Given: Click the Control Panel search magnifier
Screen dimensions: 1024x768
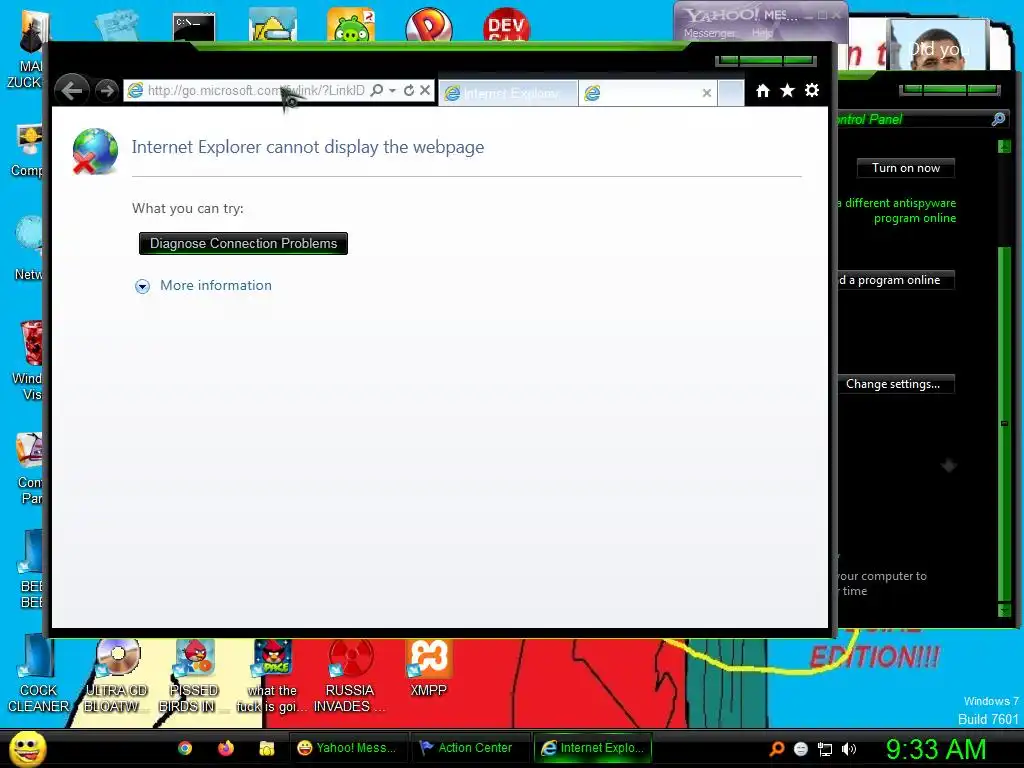Looking at the screenshot, I should coord(999,119).
